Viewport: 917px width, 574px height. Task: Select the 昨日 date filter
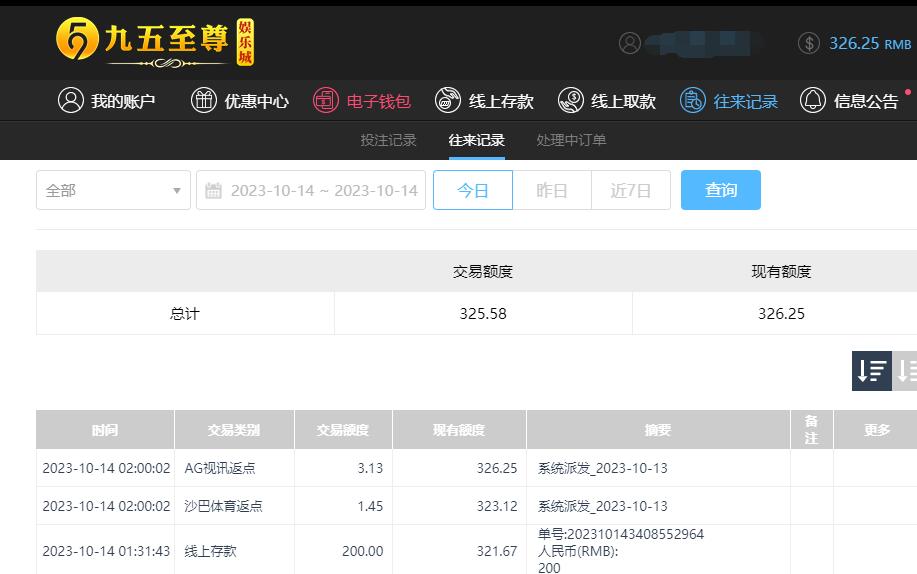tap(552, 190)
